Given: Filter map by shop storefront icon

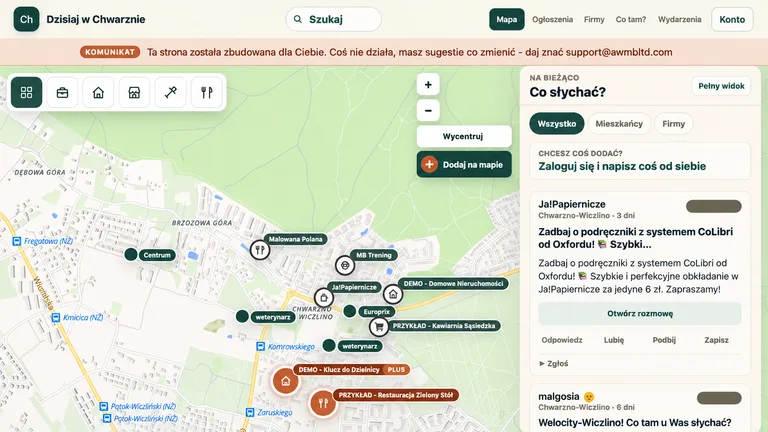Looking at the screenshot, I should pos(134,92).
